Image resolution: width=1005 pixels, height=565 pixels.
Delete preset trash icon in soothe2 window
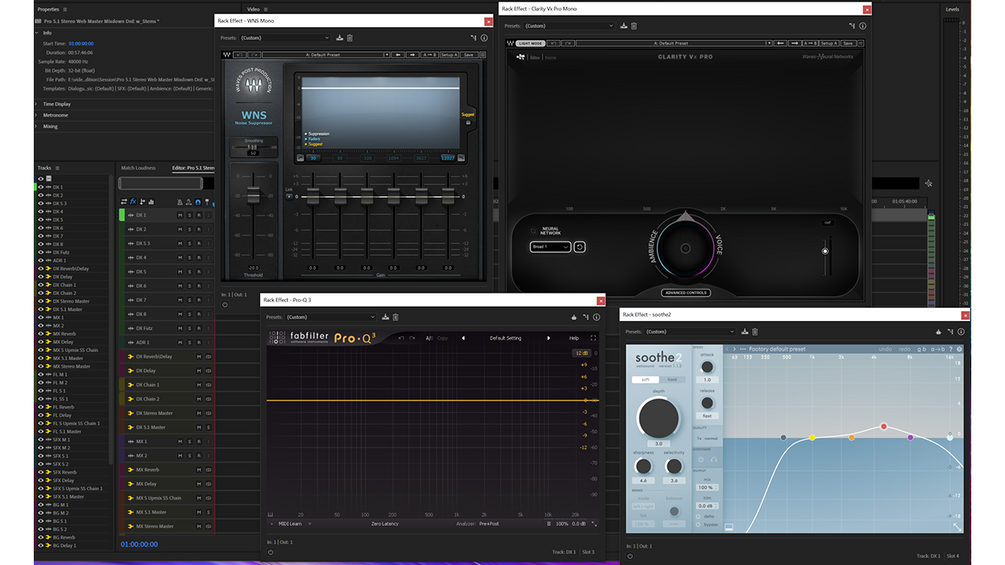pos(755,332)
